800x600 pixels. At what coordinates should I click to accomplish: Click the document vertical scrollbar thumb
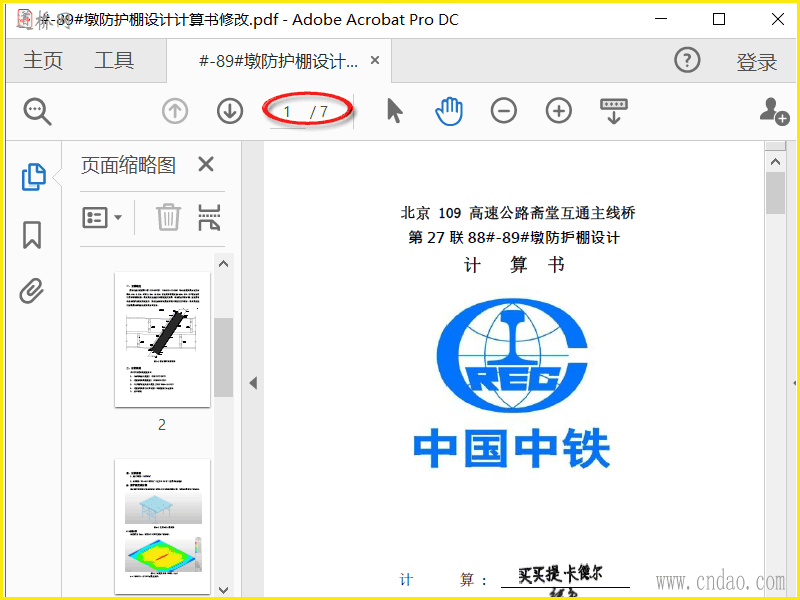pos(776,193)
